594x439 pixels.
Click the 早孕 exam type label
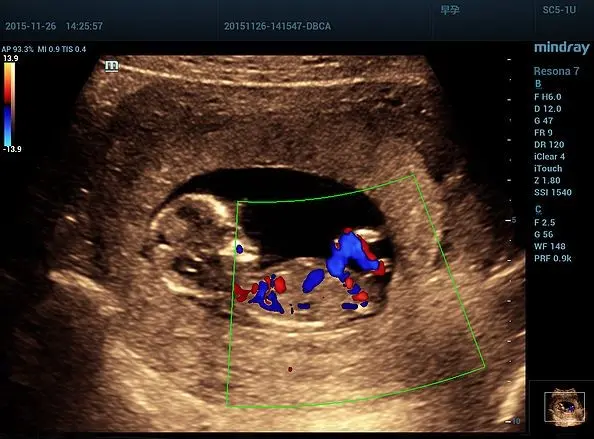tap(450, 10)
